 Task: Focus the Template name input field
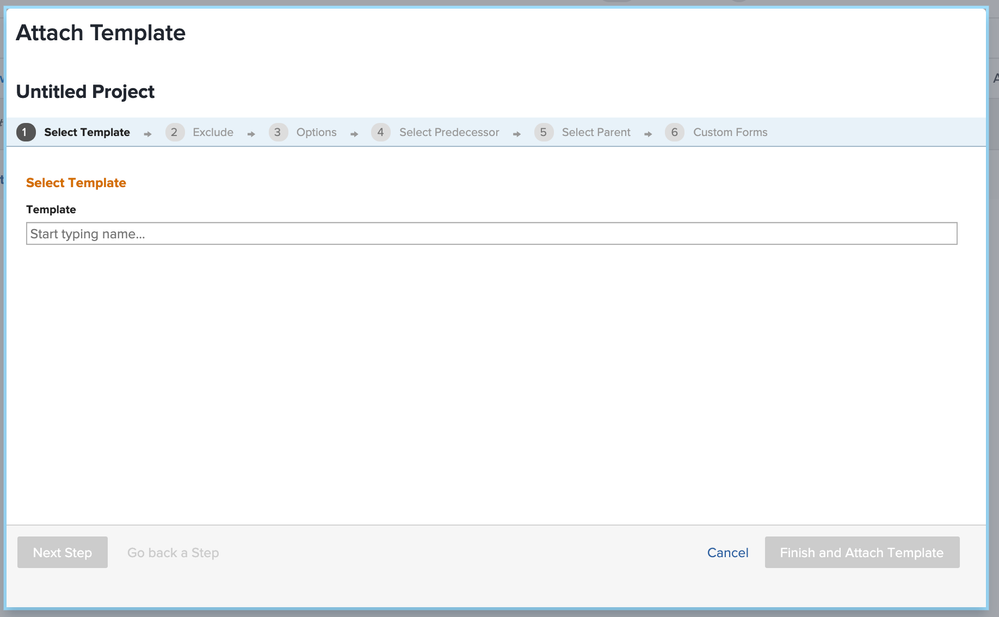tap(491, 234)
